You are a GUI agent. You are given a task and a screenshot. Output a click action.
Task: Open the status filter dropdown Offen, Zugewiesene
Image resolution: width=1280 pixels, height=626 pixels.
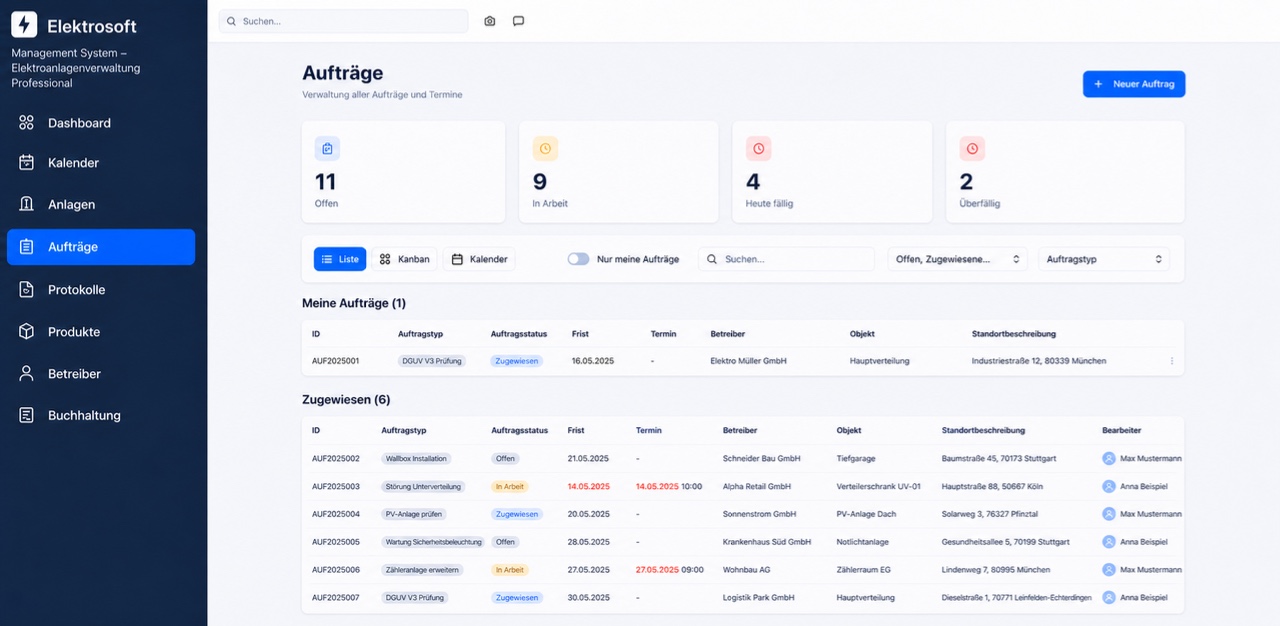958,259
